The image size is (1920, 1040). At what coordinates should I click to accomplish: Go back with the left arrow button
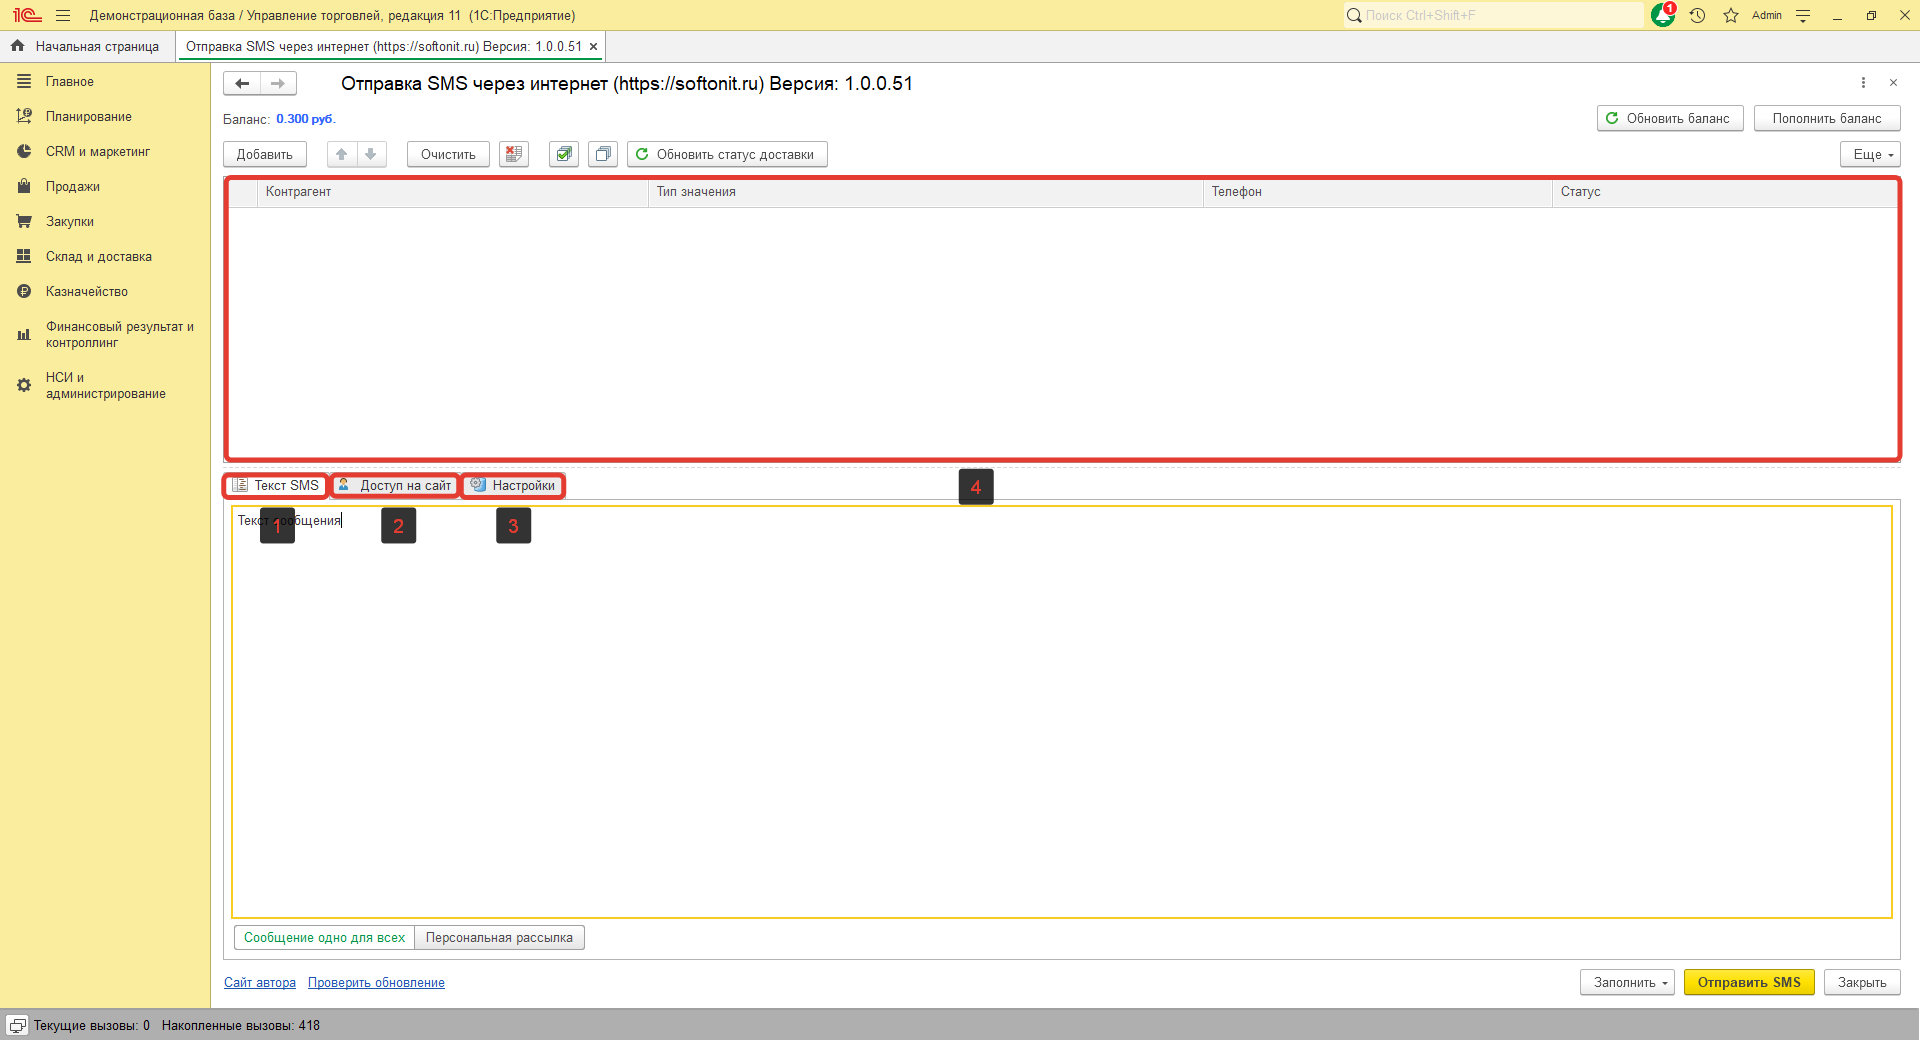[x=242, y=84]
